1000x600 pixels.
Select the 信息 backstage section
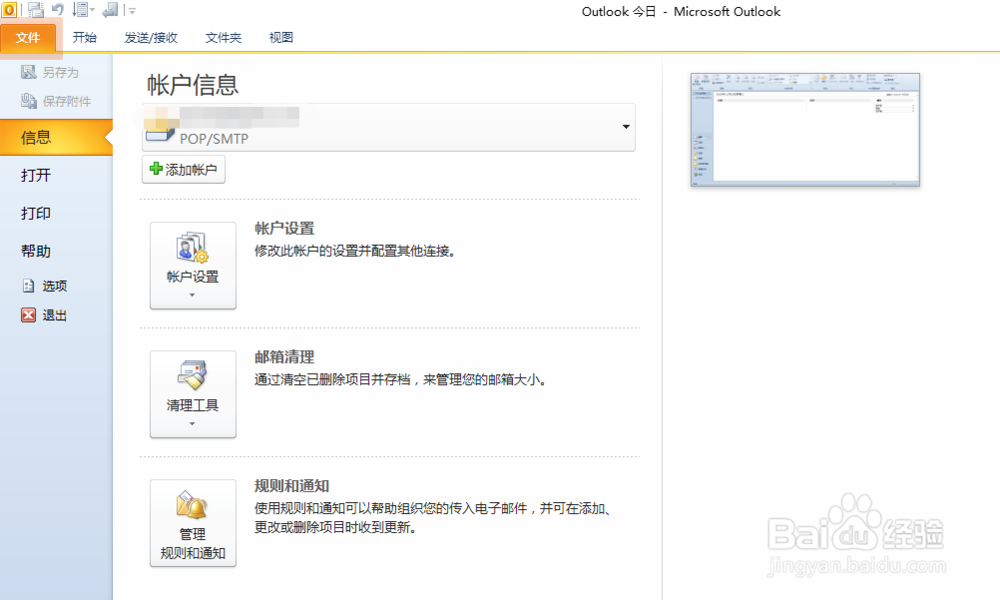(x=56, y=137)
